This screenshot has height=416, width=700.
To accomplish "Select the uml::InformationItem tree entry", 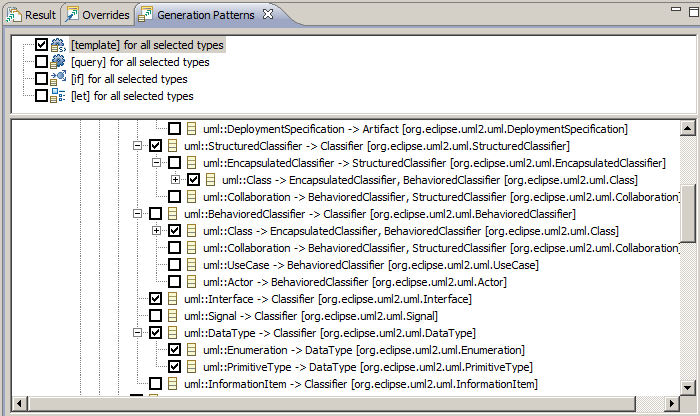I will click(x=360, y=384).
